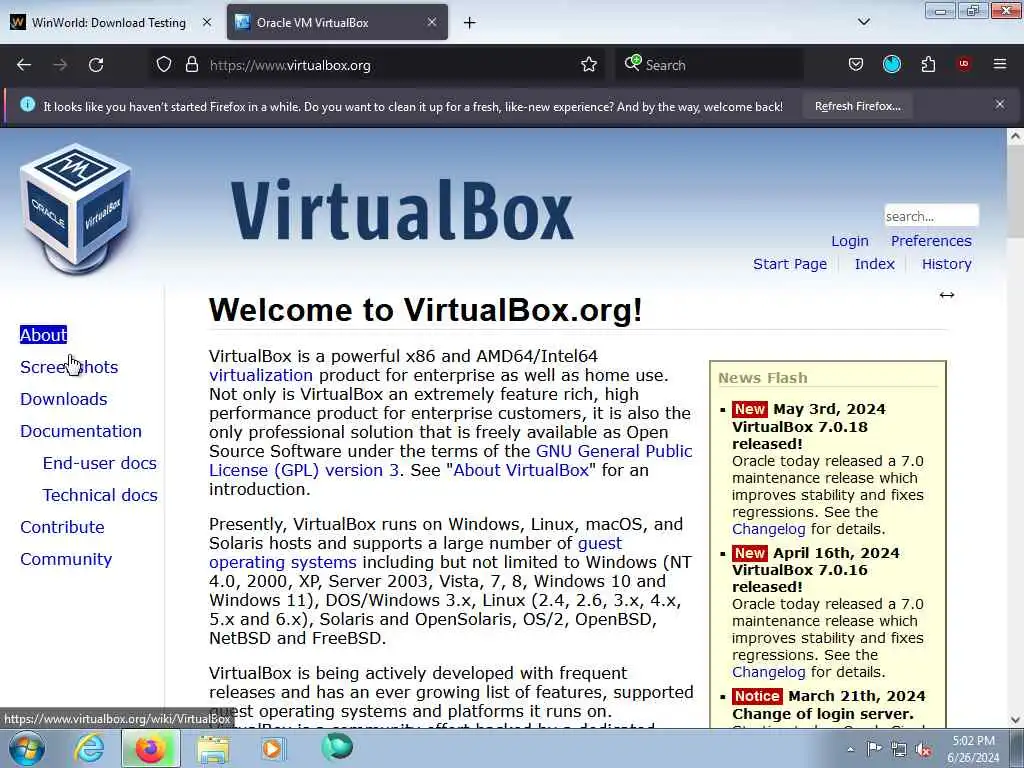Image resolution: width=1024 pixels, height=768 pixels.
Task: Open the "About VirtualBox" inline link
Action: pos(521,470)
